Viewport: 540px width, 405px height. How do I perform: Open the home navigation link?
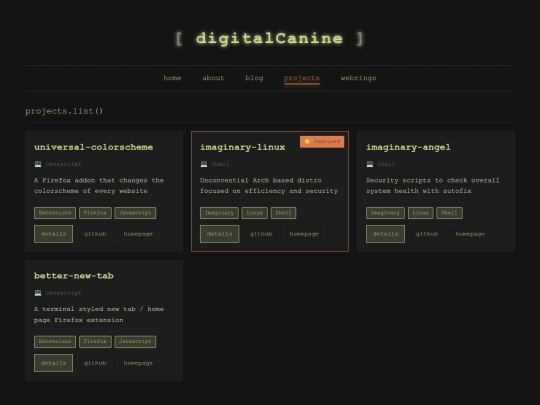(172, 78)
